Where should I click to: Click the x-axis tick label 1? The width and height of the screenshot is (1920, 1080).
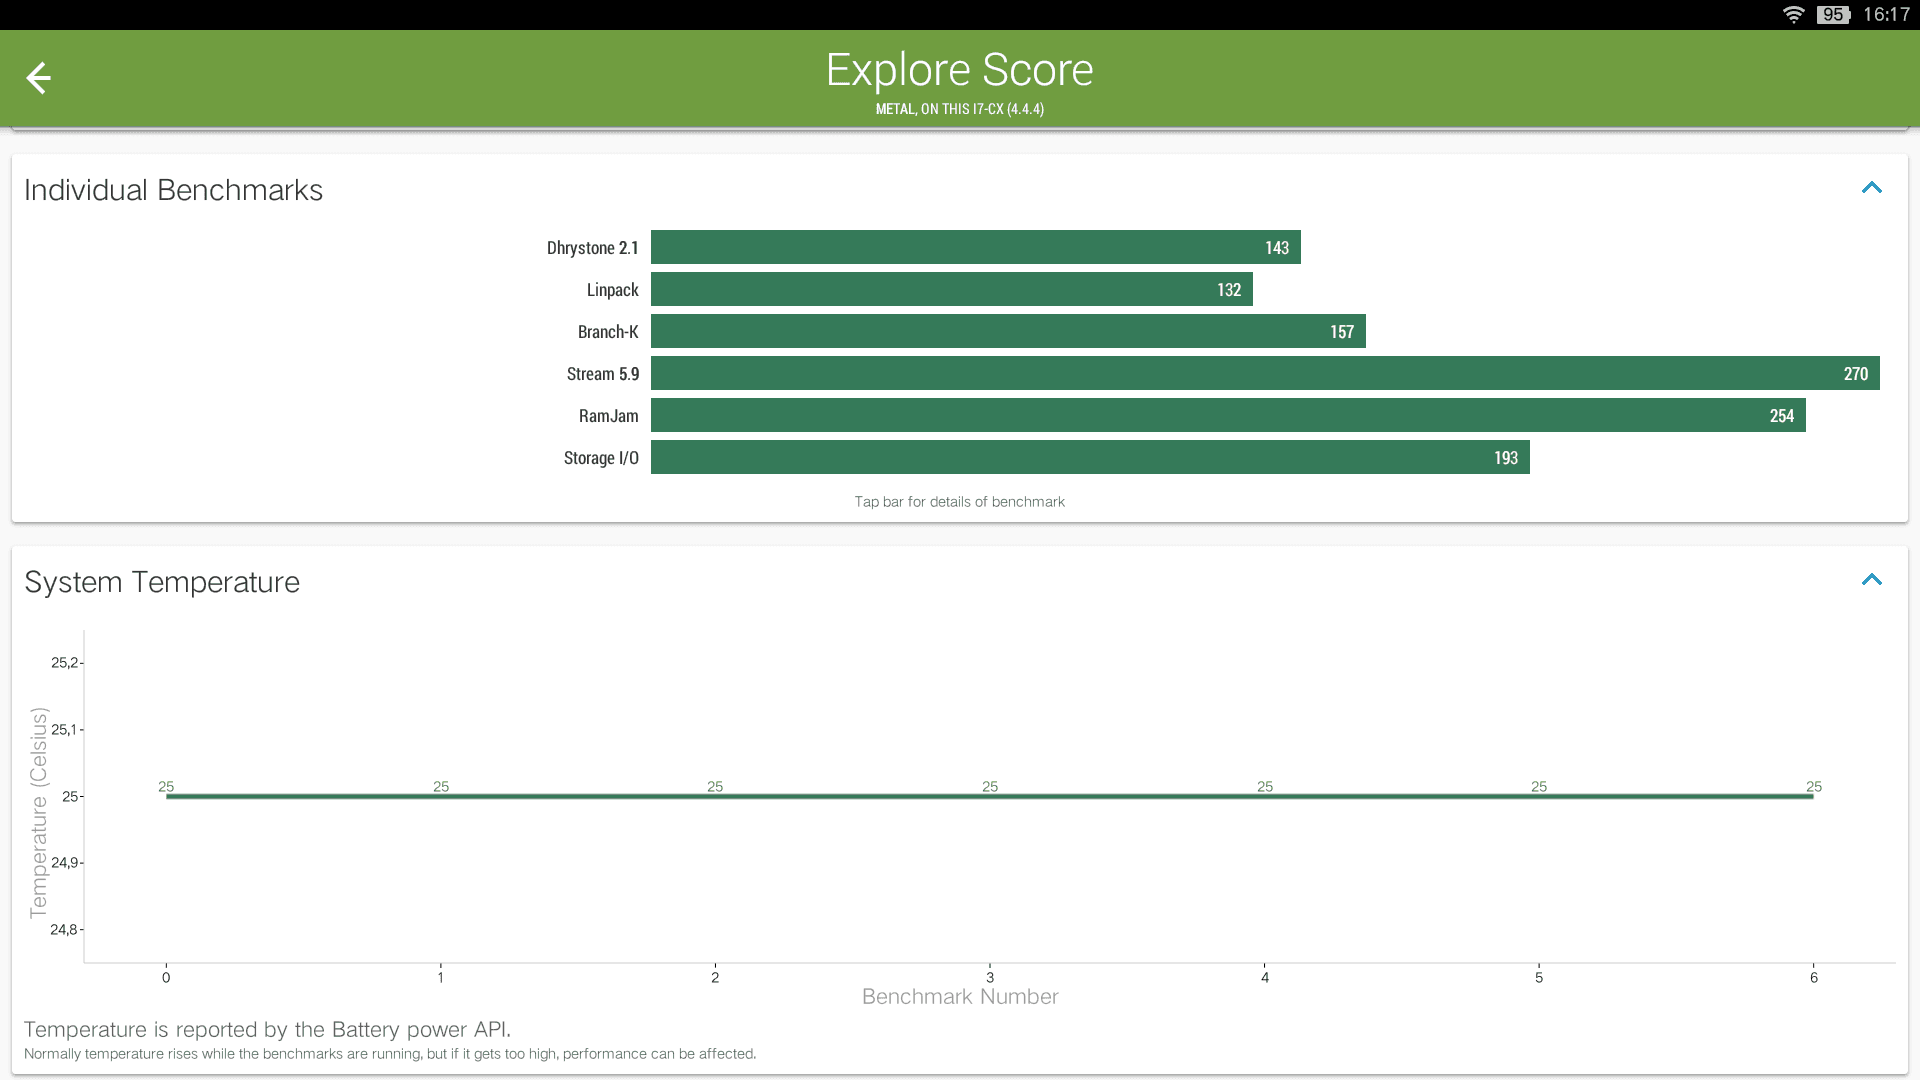pyautogui.click(x=440, y=978)
